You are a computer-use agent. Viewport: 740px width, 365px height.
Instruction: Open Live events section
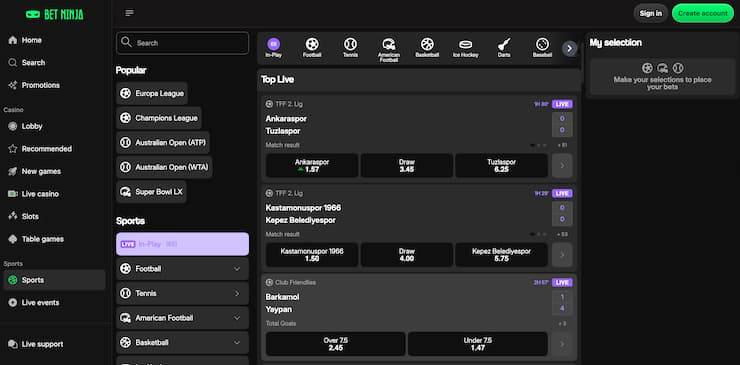click(40, 302)
